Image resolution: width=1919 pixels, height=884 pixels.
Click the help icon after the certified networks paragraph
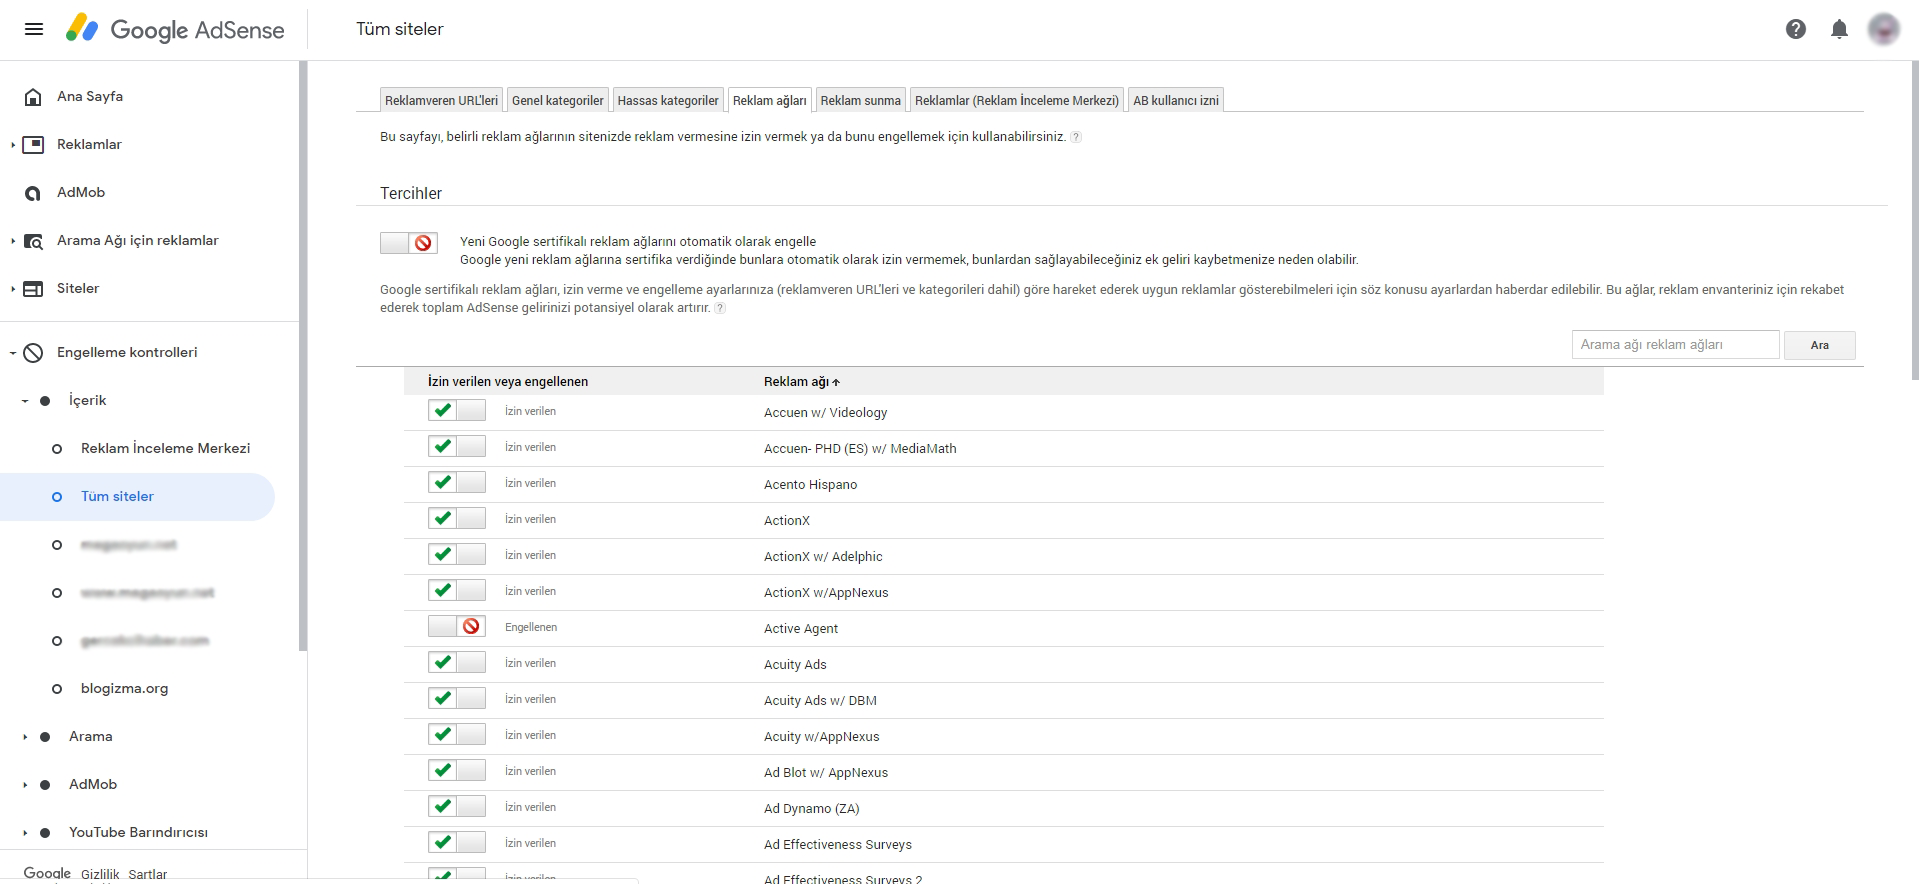(x=720, y=308)
